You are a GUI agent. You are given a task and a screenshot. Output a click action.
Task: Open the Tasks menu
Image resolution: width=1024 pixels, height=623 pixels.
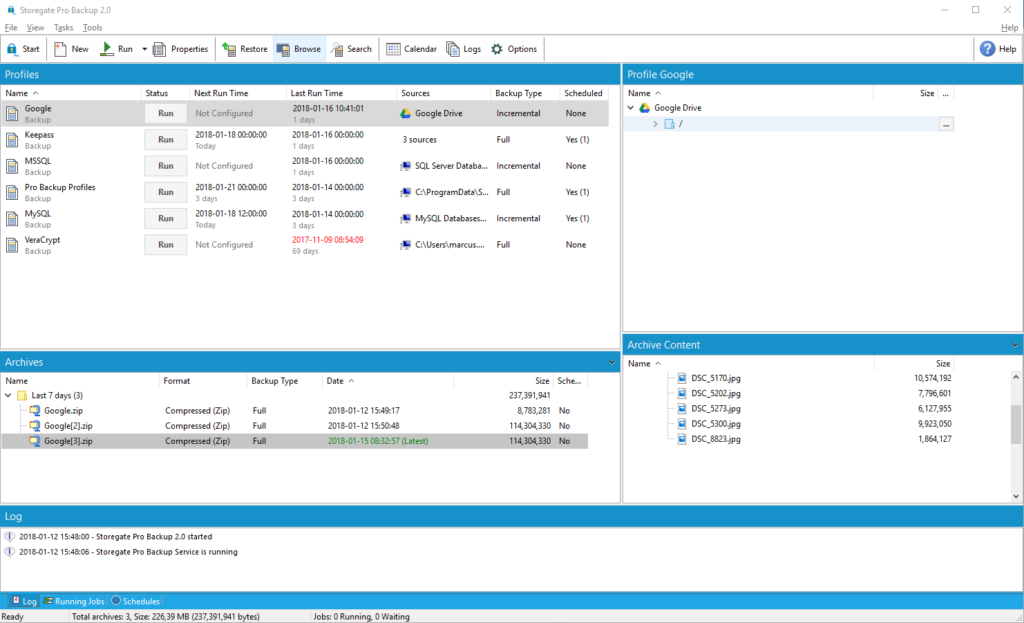(63, 27)
